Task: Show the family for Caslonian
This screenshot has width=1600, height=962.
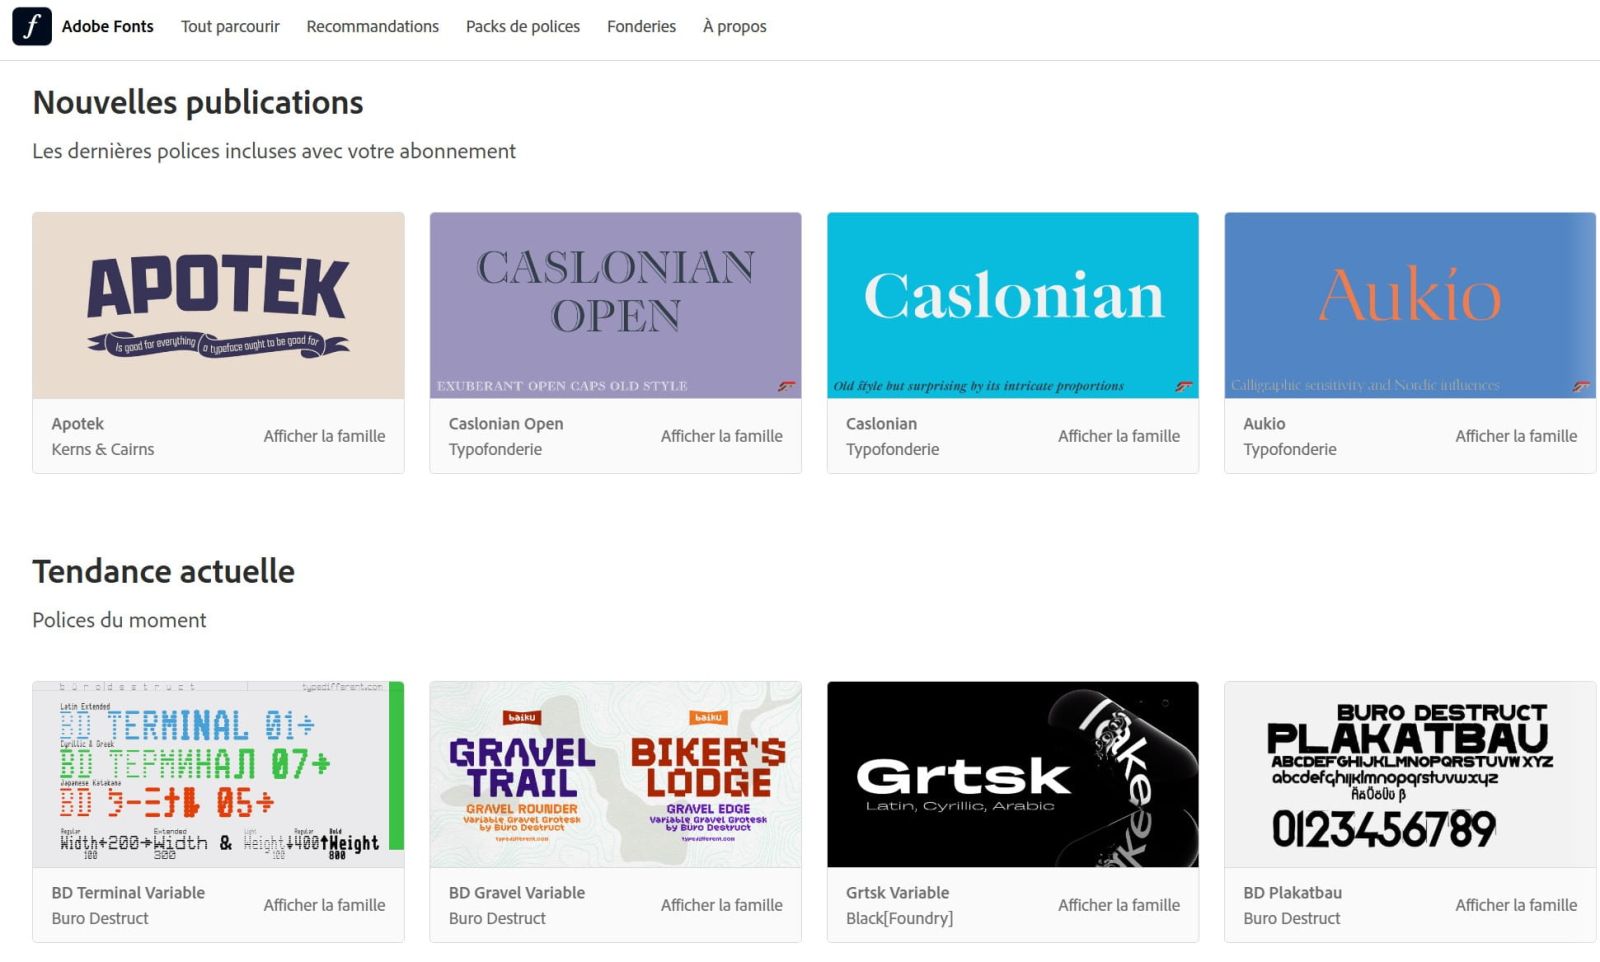Action: coord(1119,436)
